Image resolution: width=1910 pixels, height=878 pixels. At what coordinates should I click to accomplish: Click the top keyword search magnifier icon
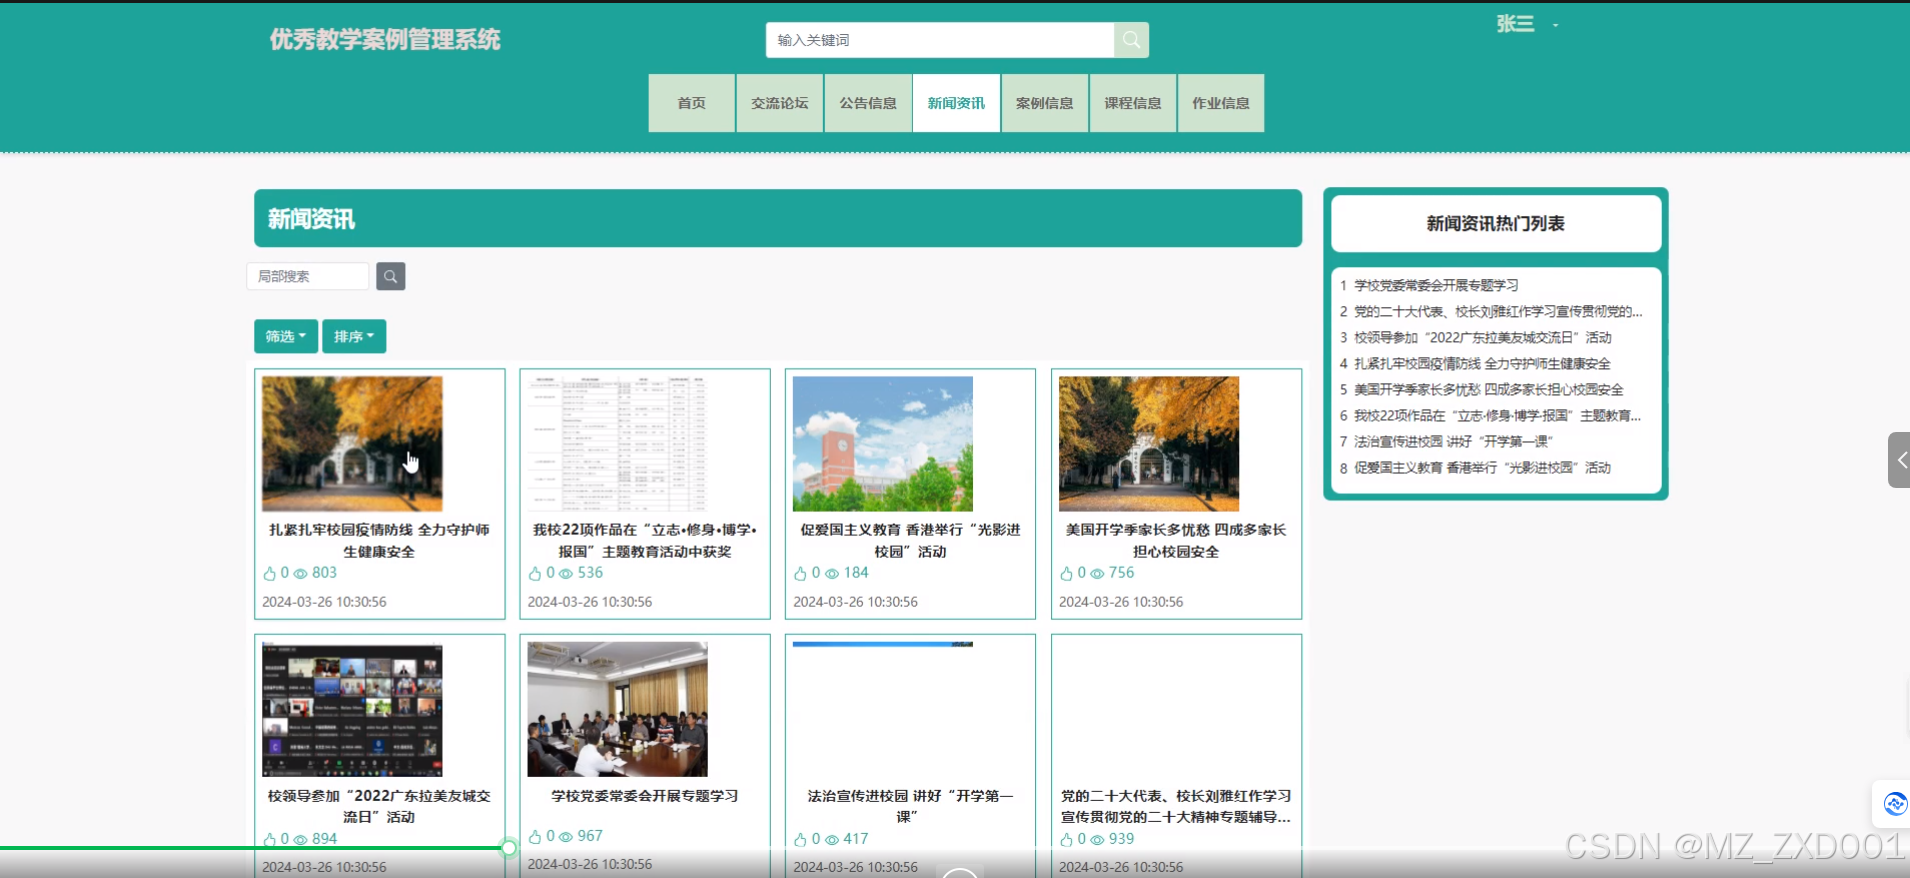click(1131, 40)
